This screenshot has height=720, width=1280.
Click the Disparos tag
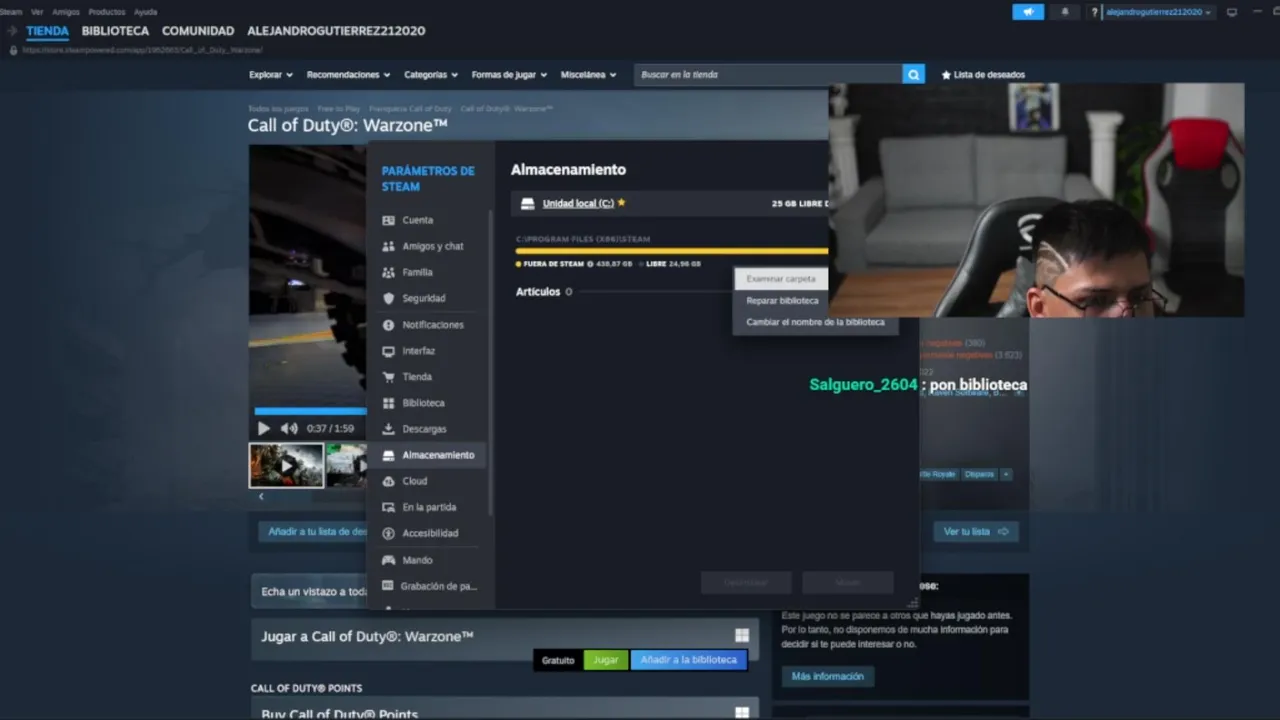(979, 474)
